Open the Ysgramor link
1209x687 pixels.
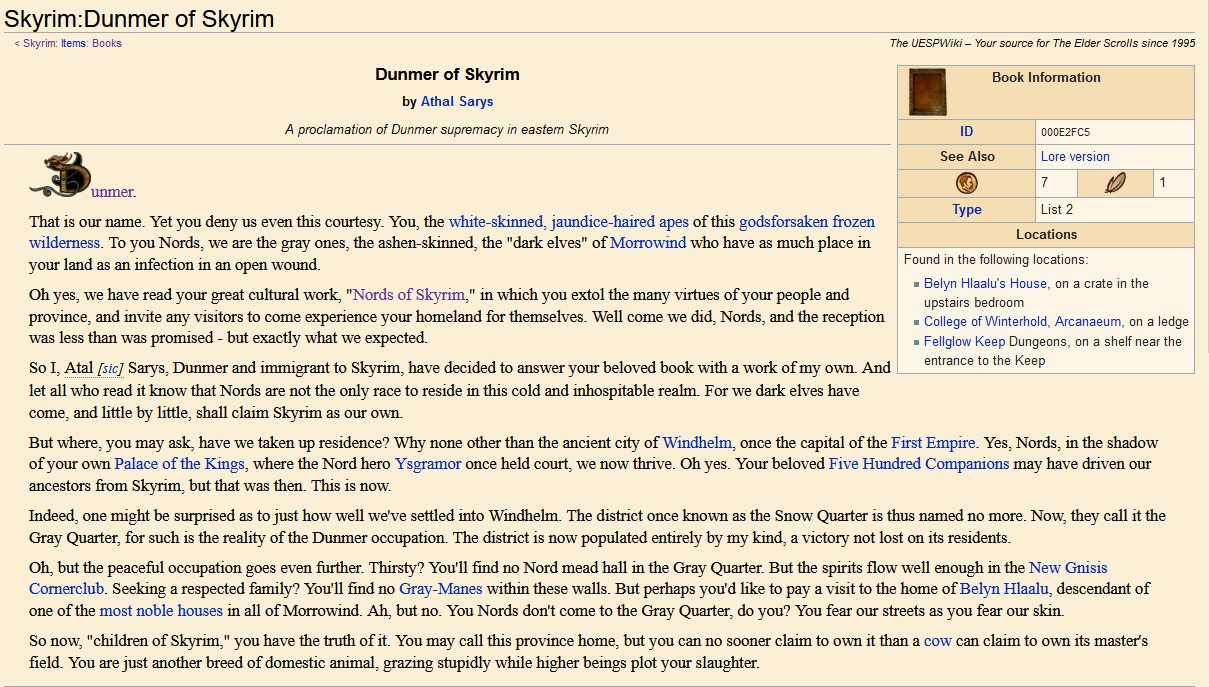(428, 464)
